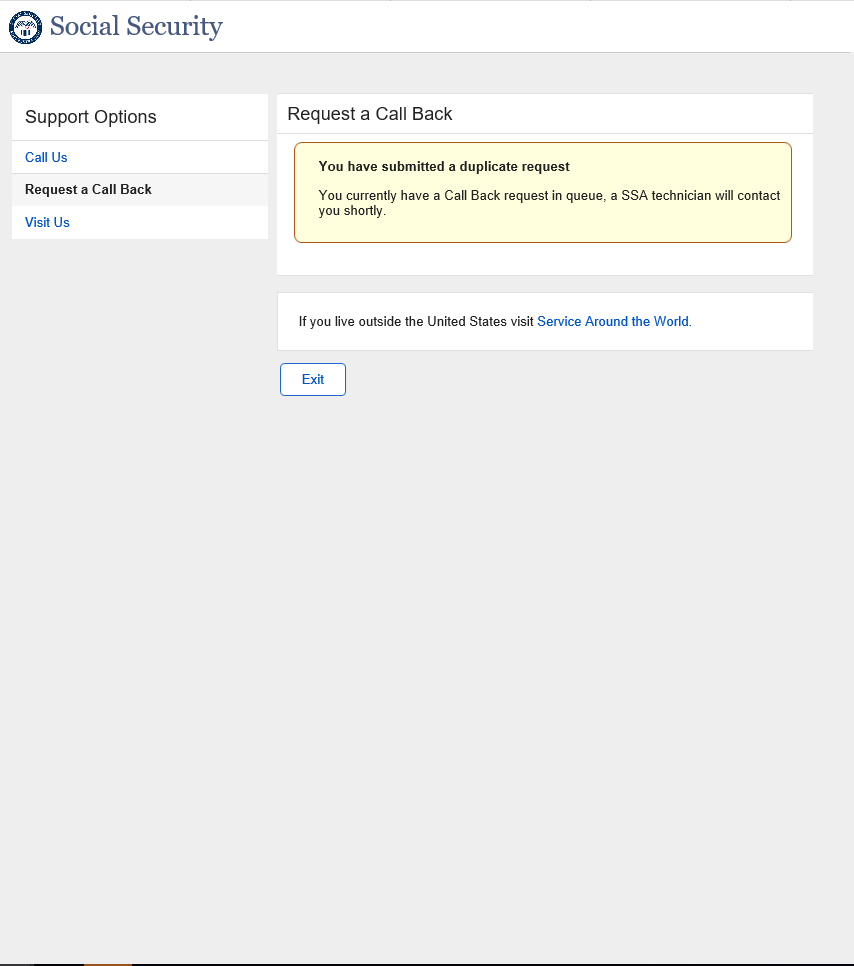Click the word 'visit' before Service link

[522, 321]
